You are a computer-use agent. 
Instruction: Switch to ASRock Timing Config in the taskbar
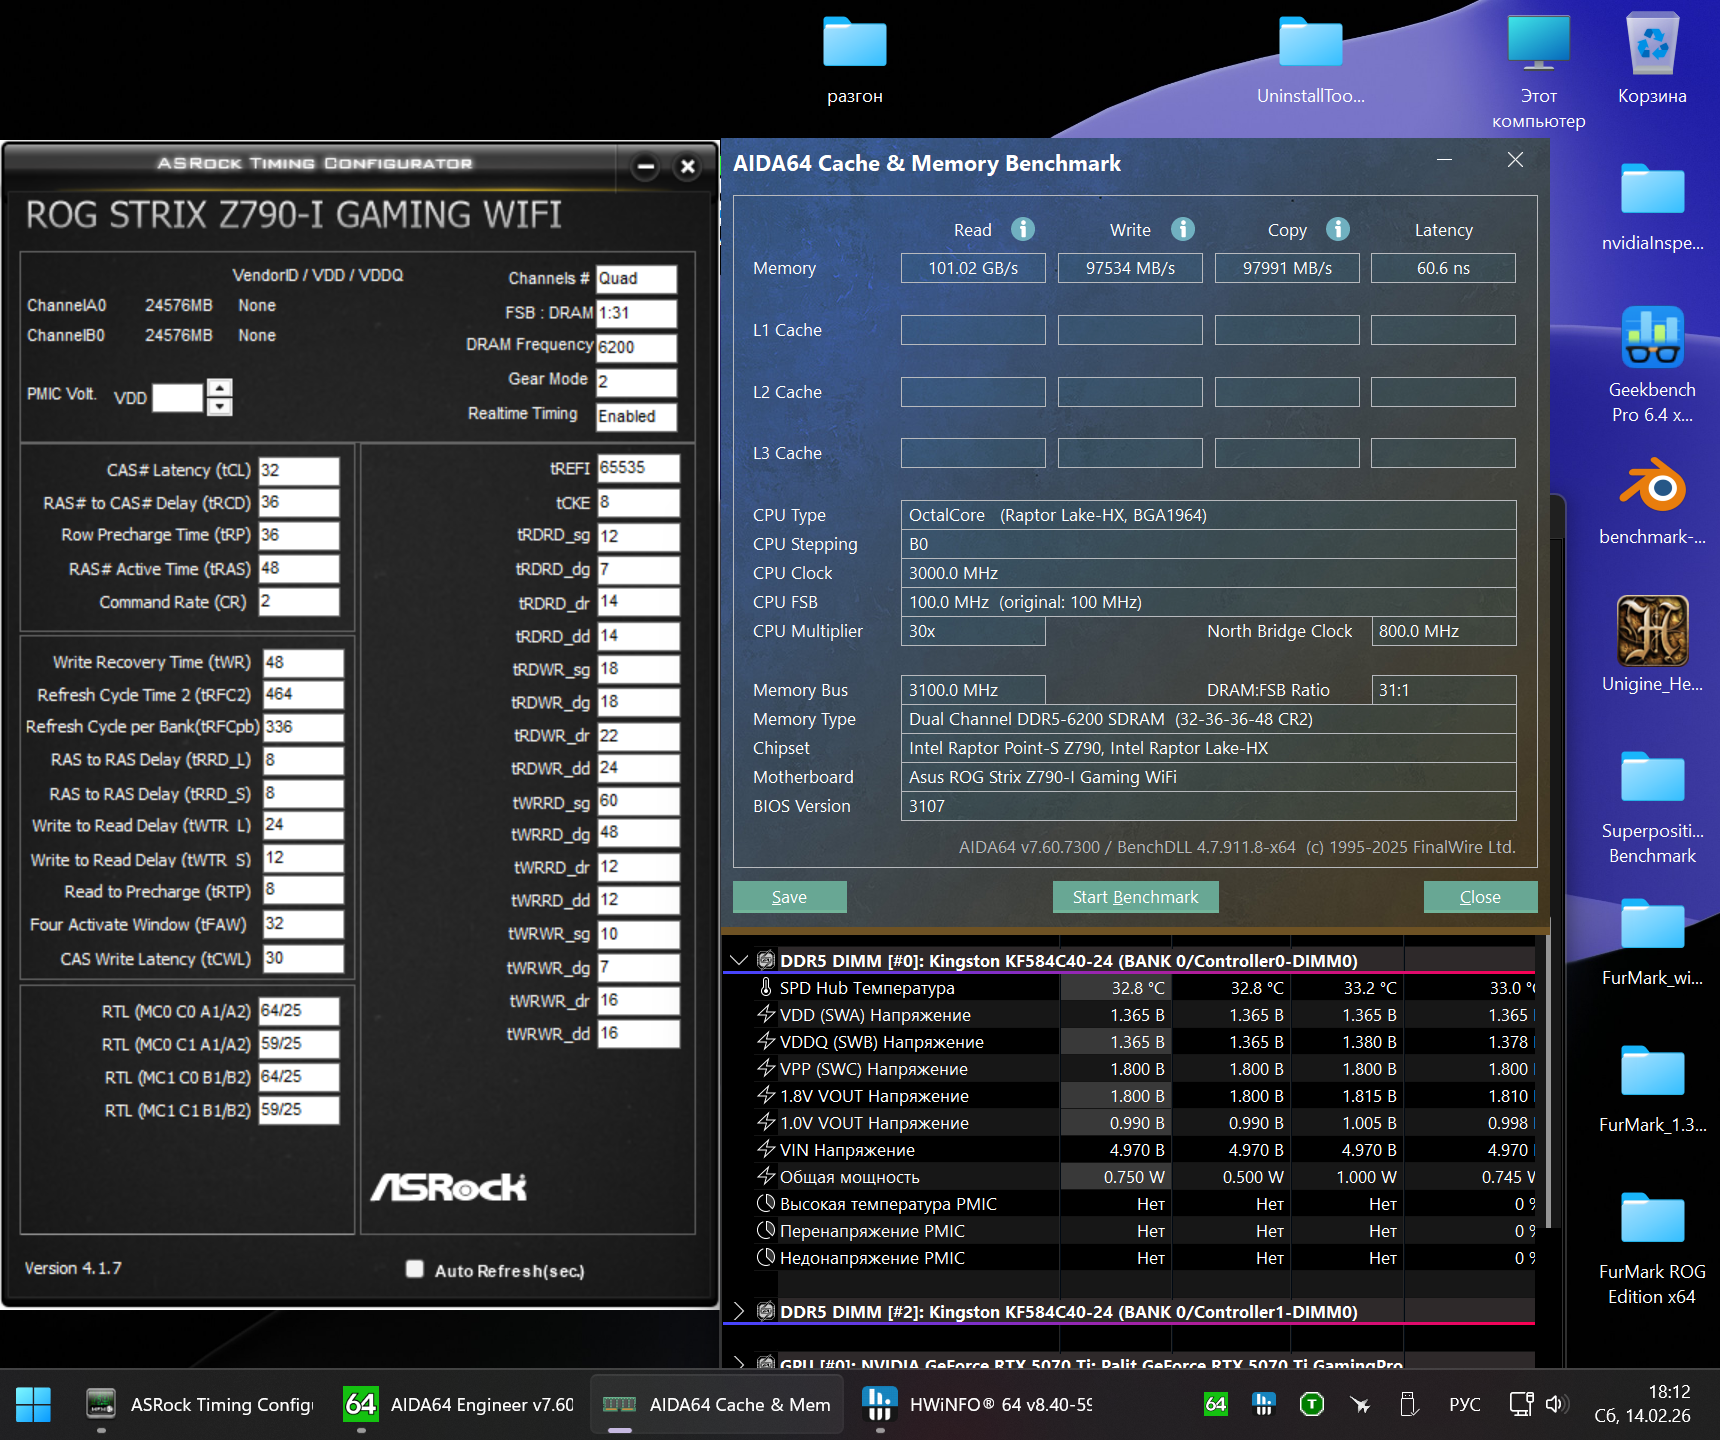tap(201, 1405)
